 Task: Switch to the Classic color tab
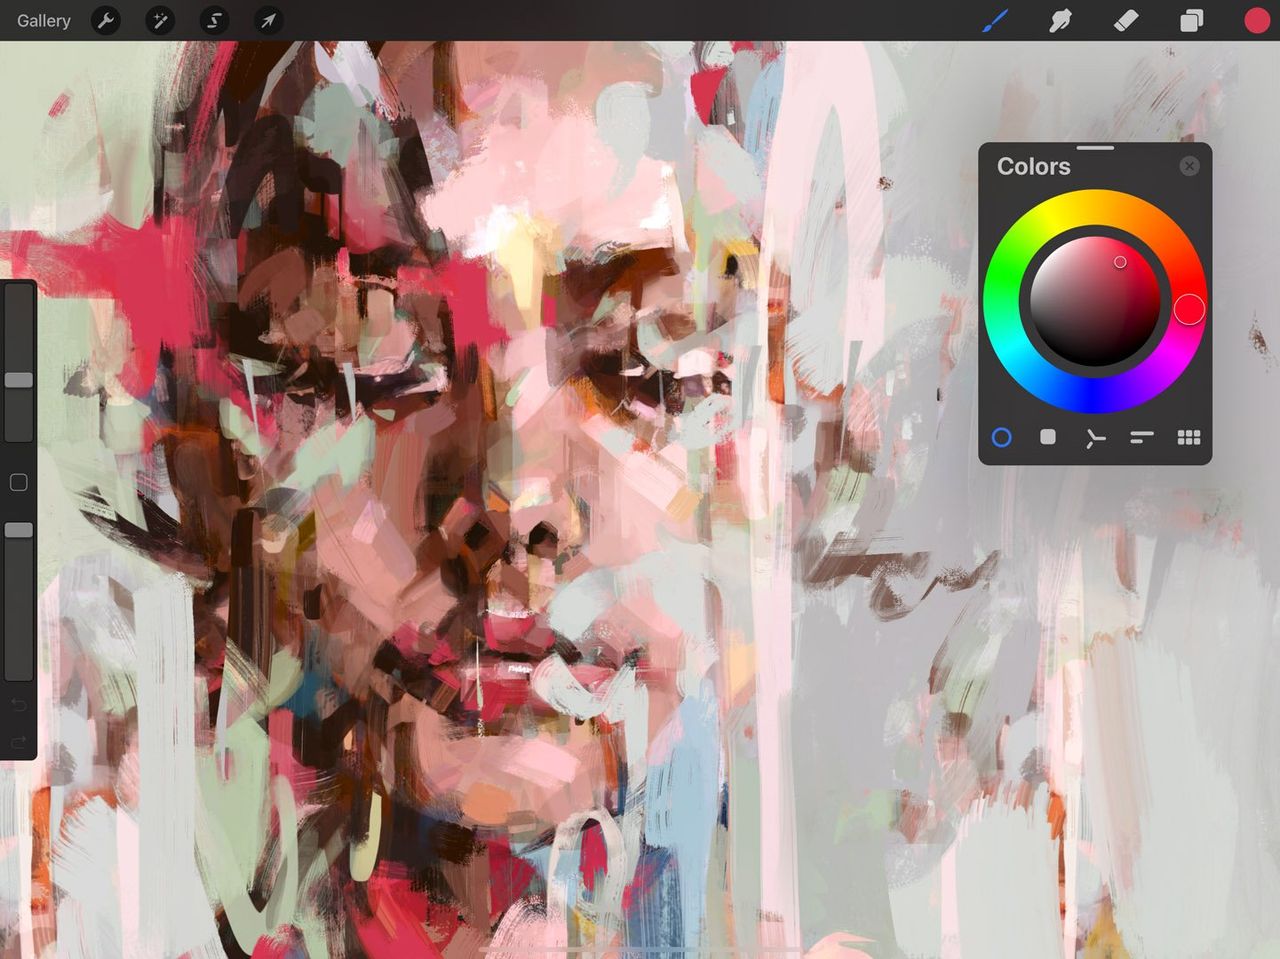(x=1048, y=437)
